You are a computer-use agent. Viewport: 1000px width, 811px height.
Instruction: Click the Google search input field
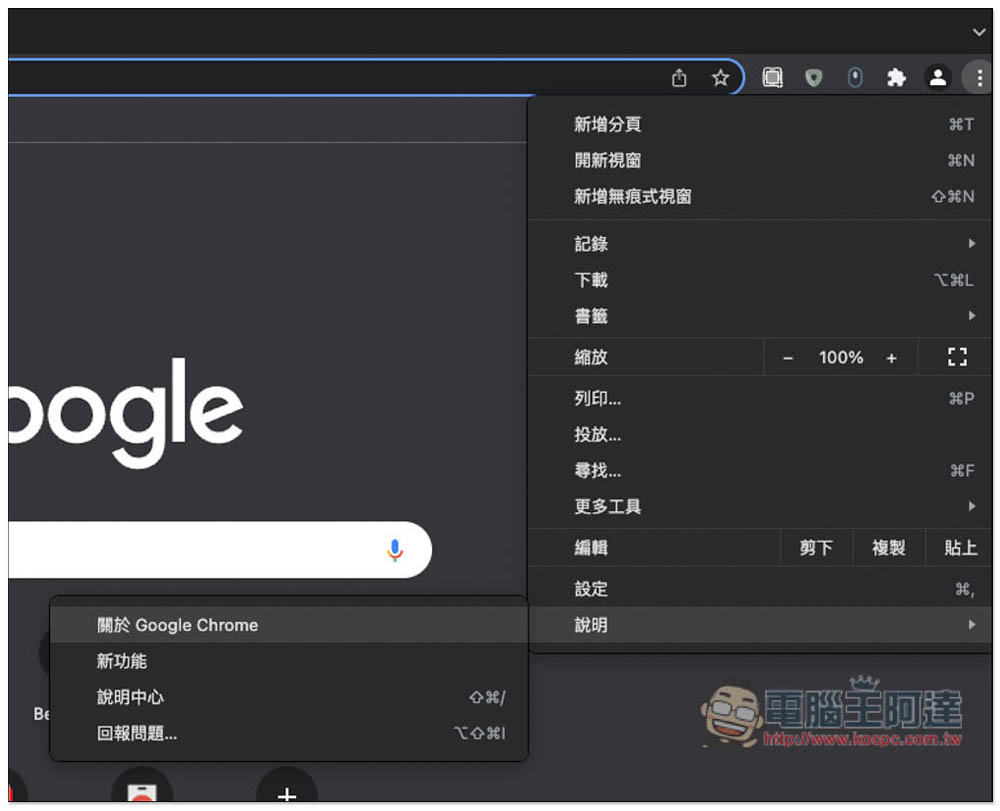click(219, 550)
